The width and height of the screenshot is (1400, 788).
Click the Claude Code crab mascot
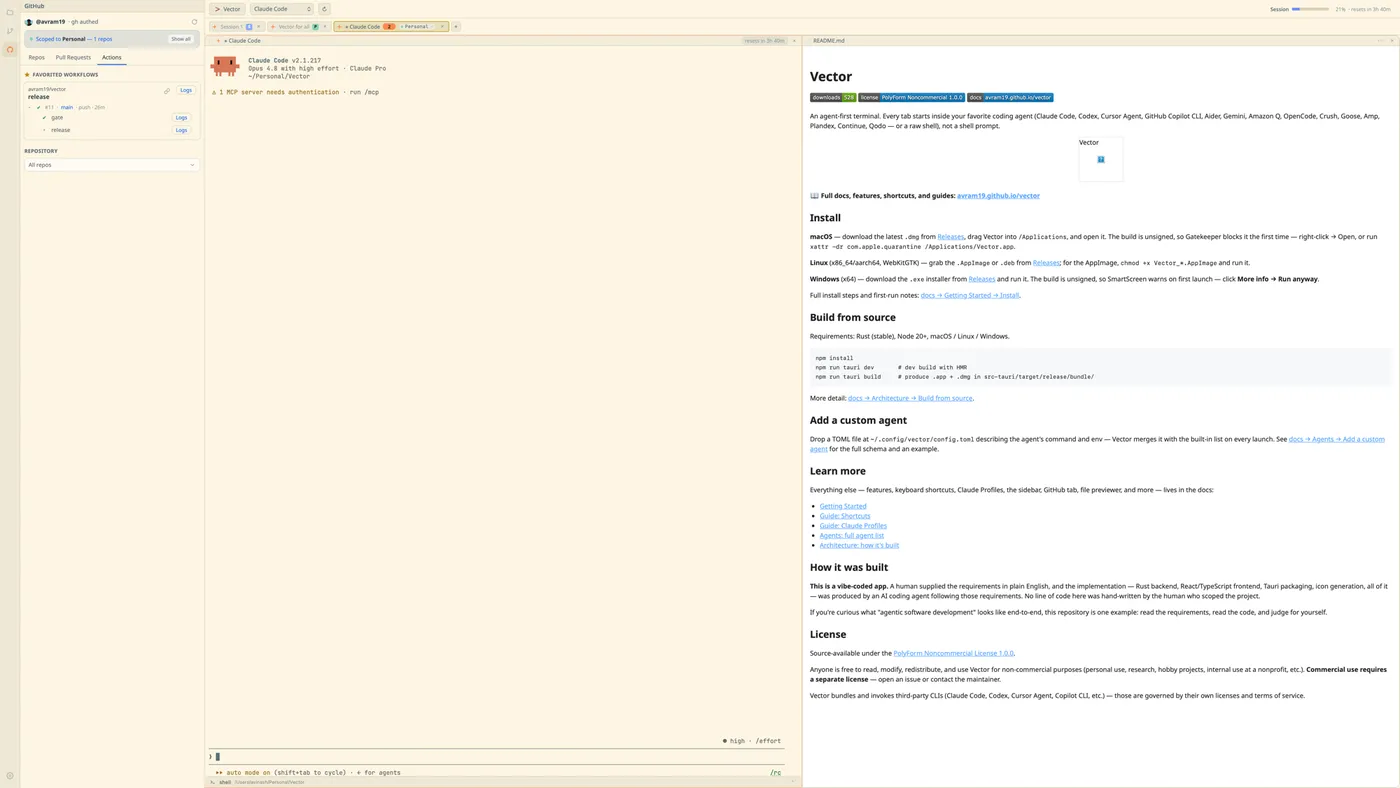point(225,66)
